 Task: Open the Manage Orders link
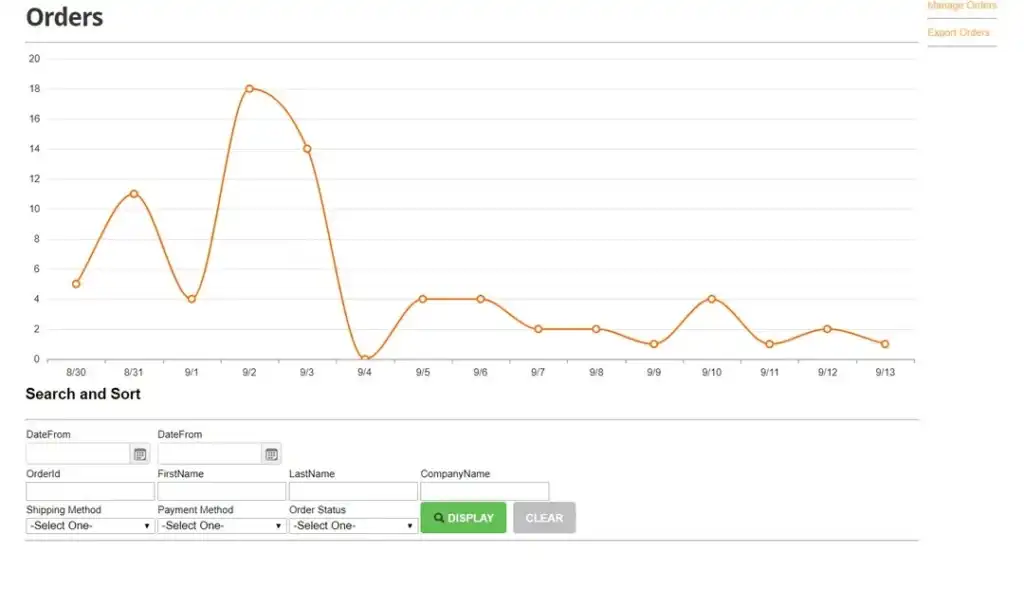tap(962, 5)
